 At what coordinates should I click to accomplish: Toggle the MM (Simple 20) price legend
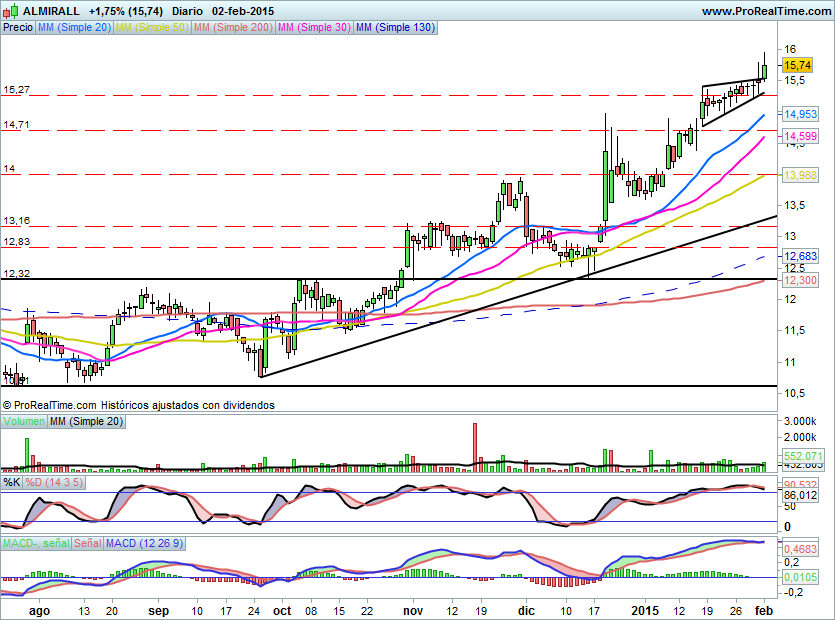tap(74, 28)
